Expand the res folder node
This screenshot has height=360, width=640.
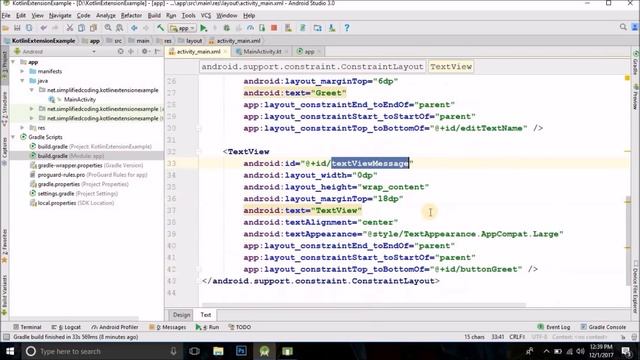point(22,128)
